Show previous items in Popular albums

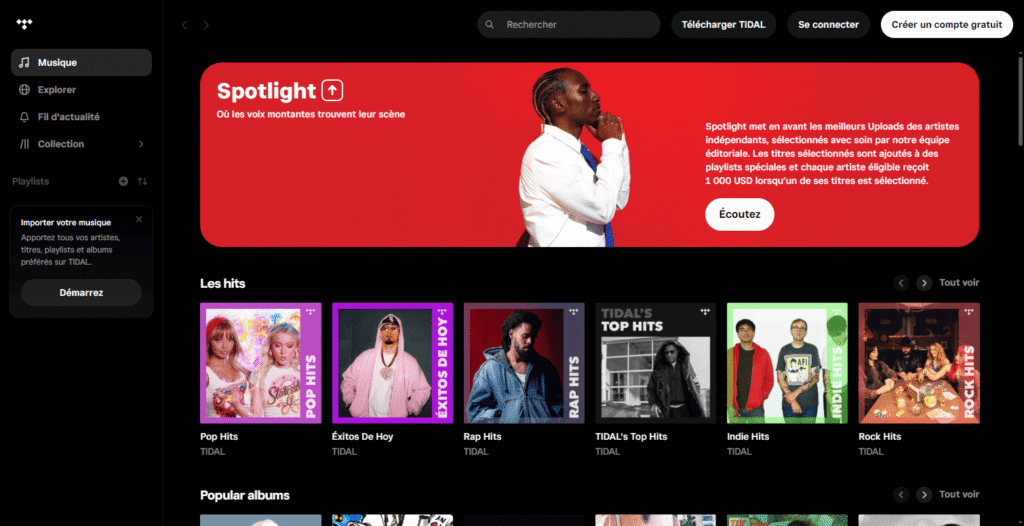pos(901,495)
